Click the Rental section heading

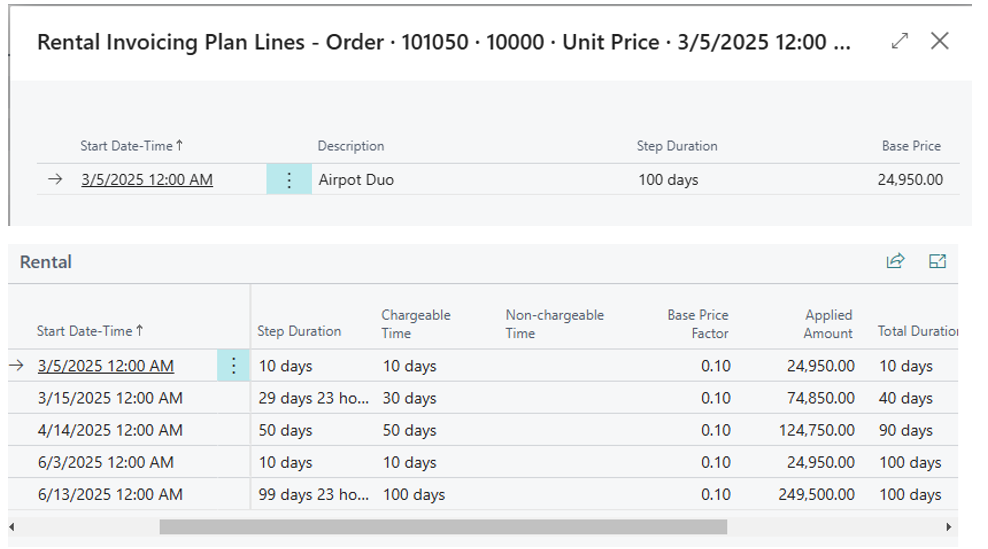46,262
